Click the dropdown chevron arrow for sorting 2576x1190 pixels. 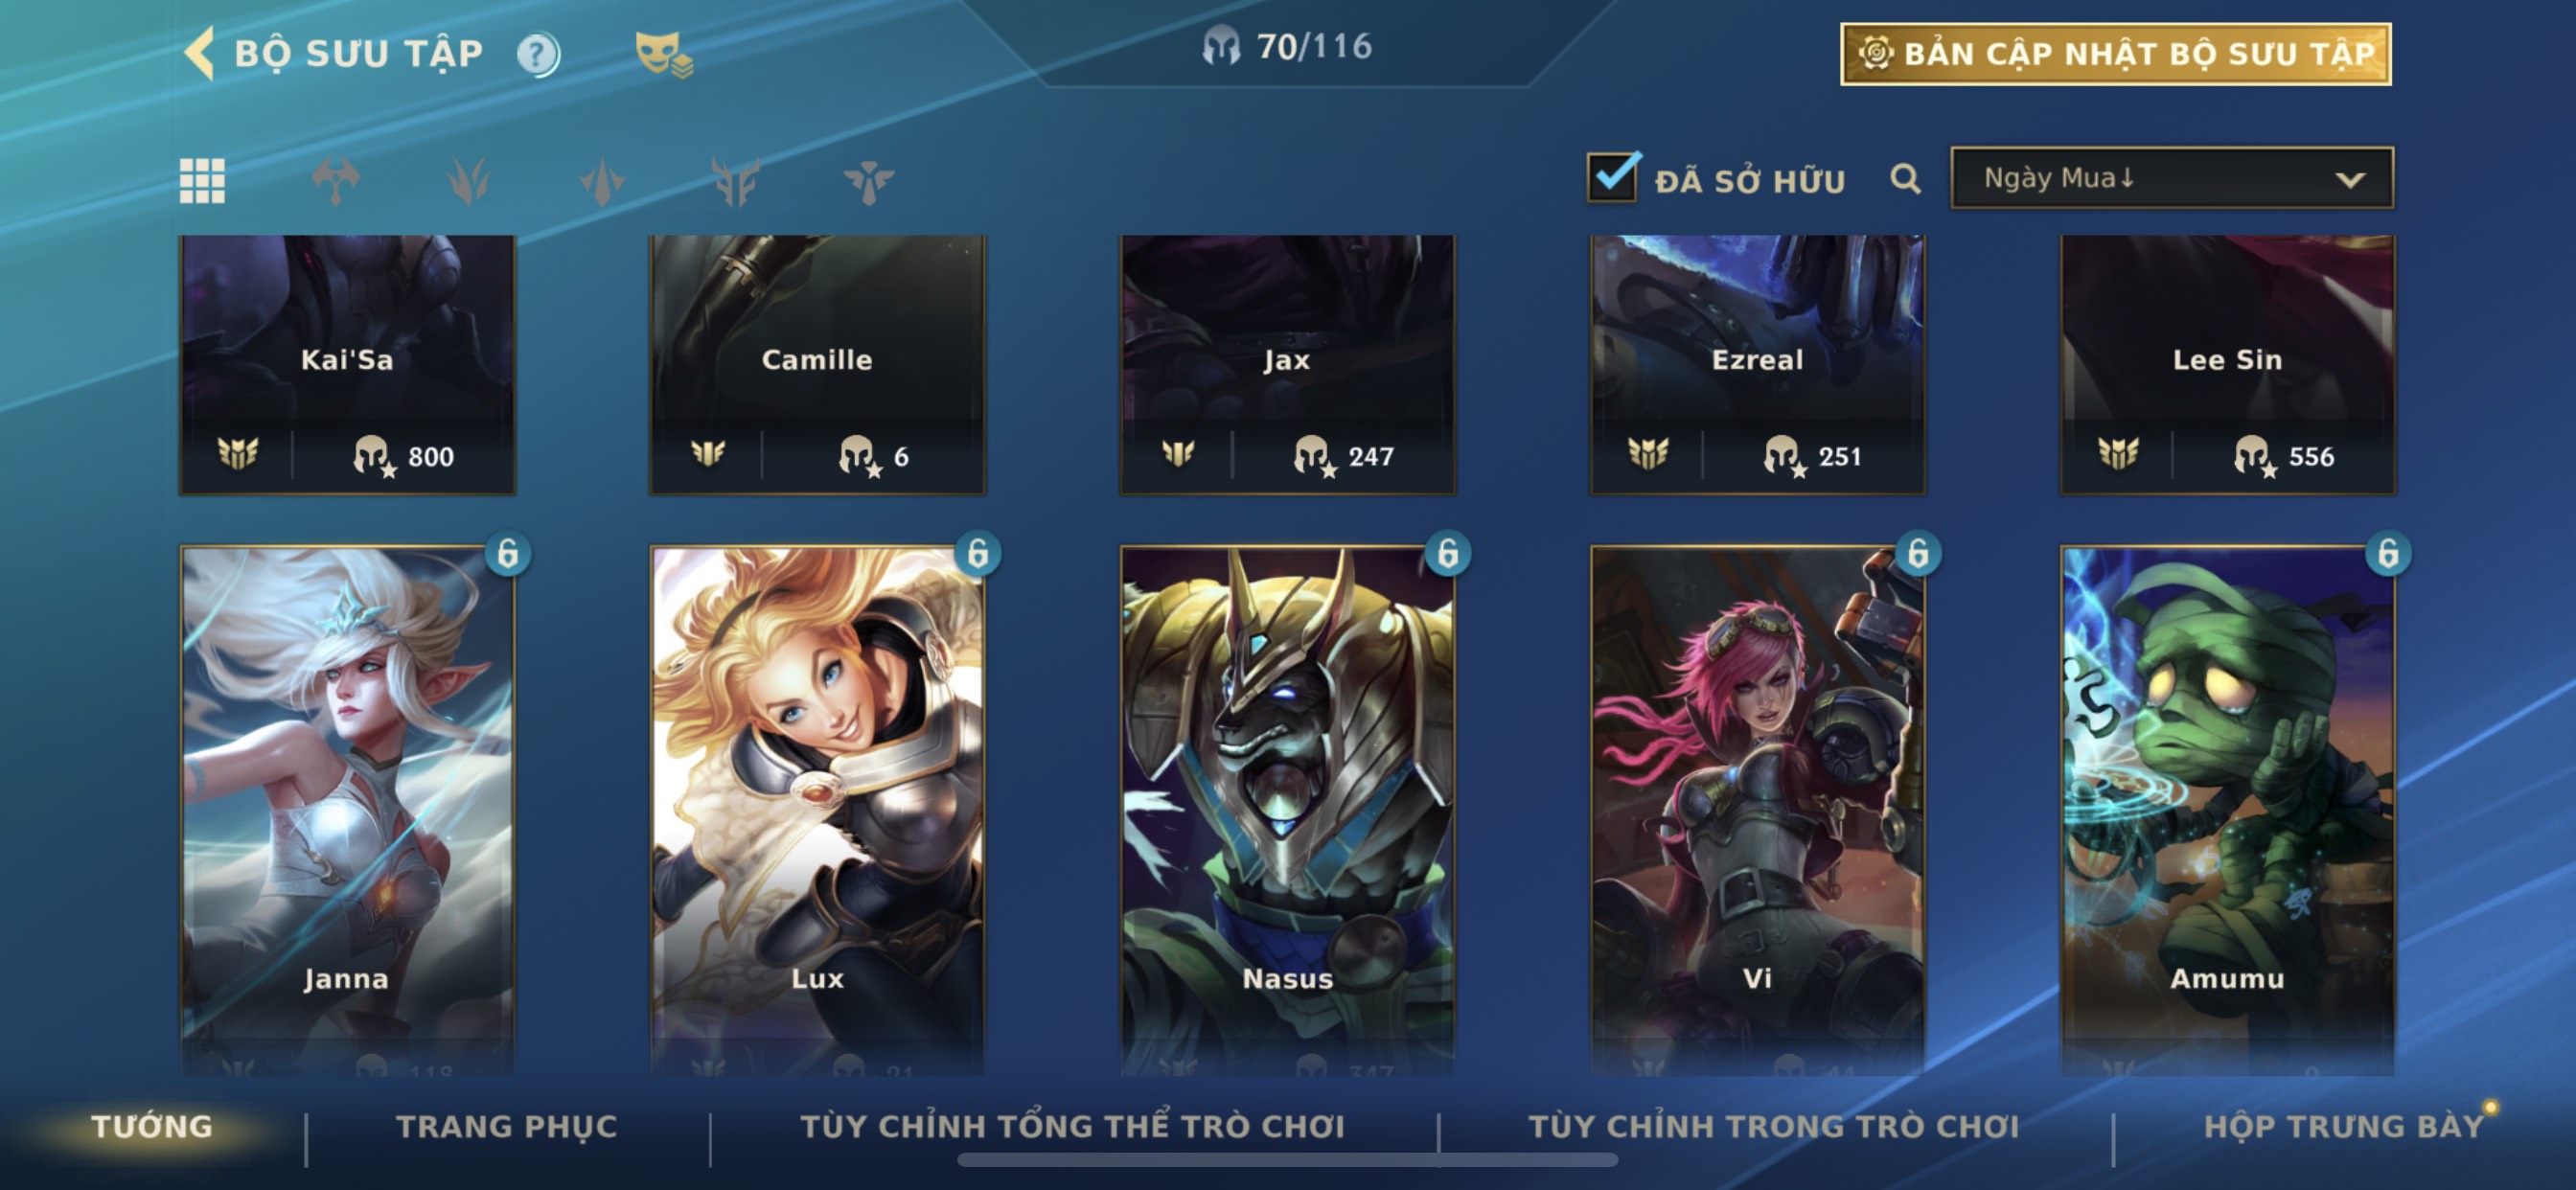(2350, 180)
